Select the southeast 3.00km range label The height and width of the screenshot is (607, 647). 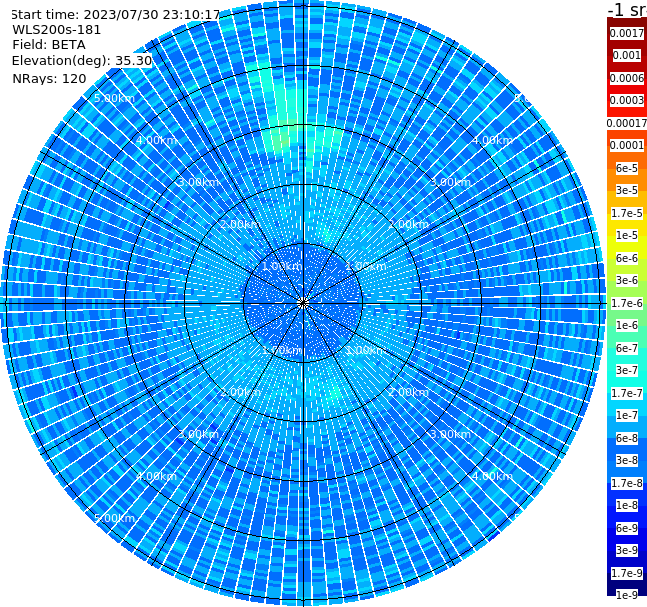click(x=450, y=434)
